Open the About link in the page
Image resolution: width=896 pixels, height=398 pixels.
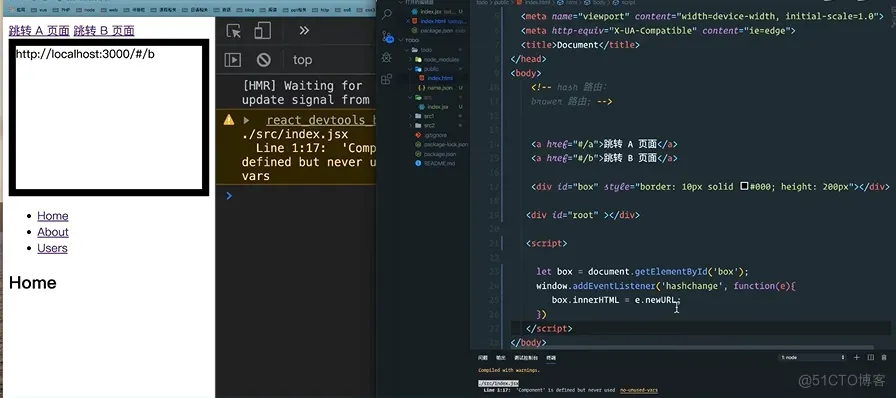[x=53, y=232]
